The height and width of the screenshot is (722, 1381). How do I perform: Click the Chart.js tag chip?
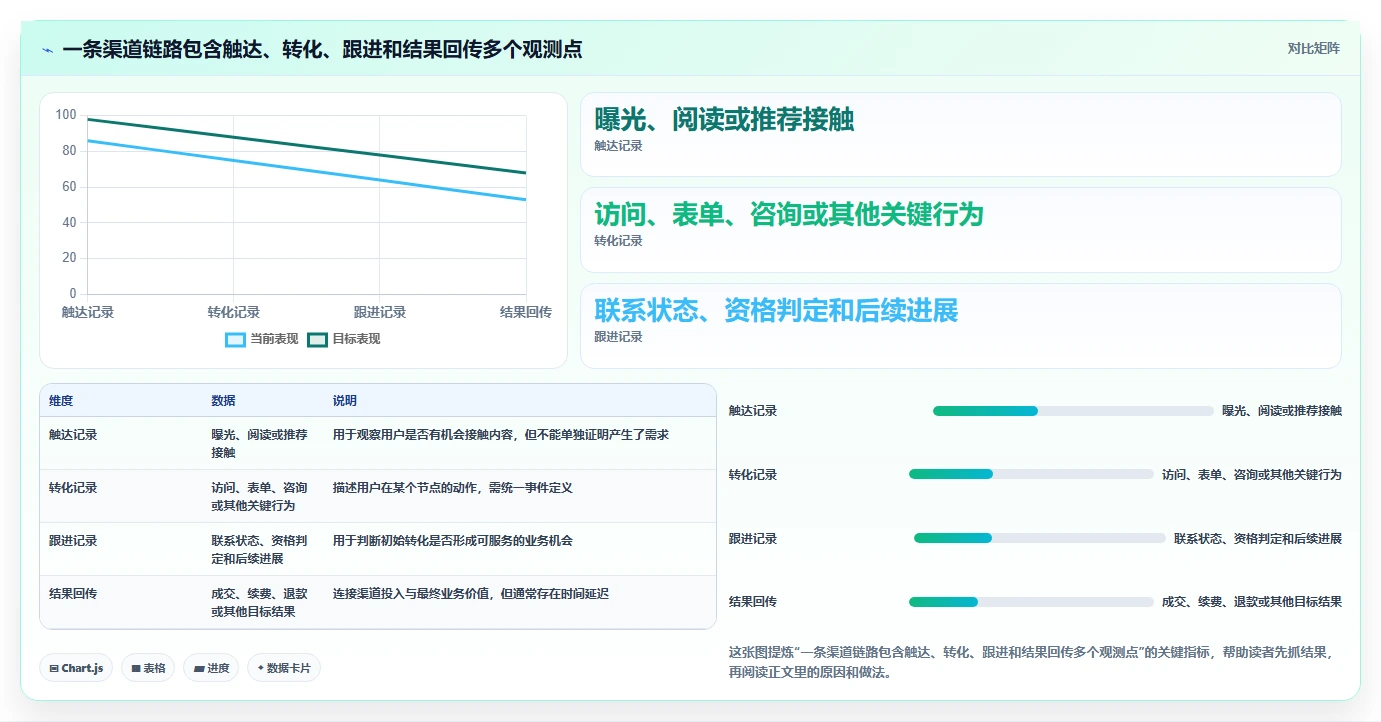click(x=76, y=668)
